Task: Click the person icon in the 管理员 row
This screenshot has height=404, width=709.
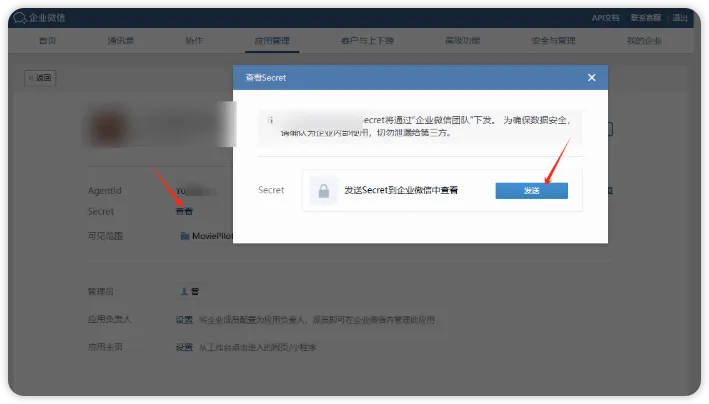Action: click(184, 291)
